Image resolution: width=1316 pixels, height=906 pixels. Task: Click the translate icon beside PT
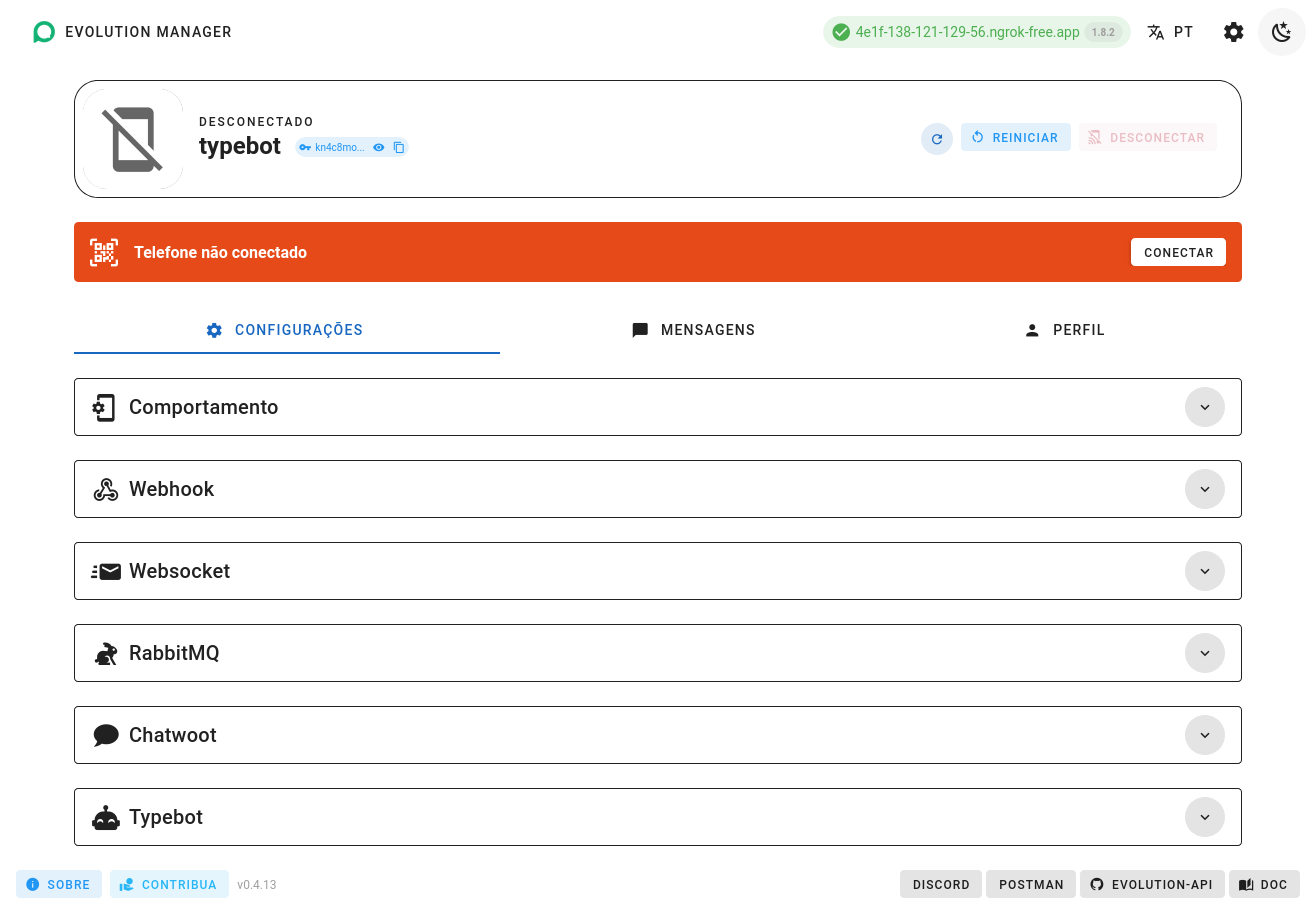pos(1156,32)
